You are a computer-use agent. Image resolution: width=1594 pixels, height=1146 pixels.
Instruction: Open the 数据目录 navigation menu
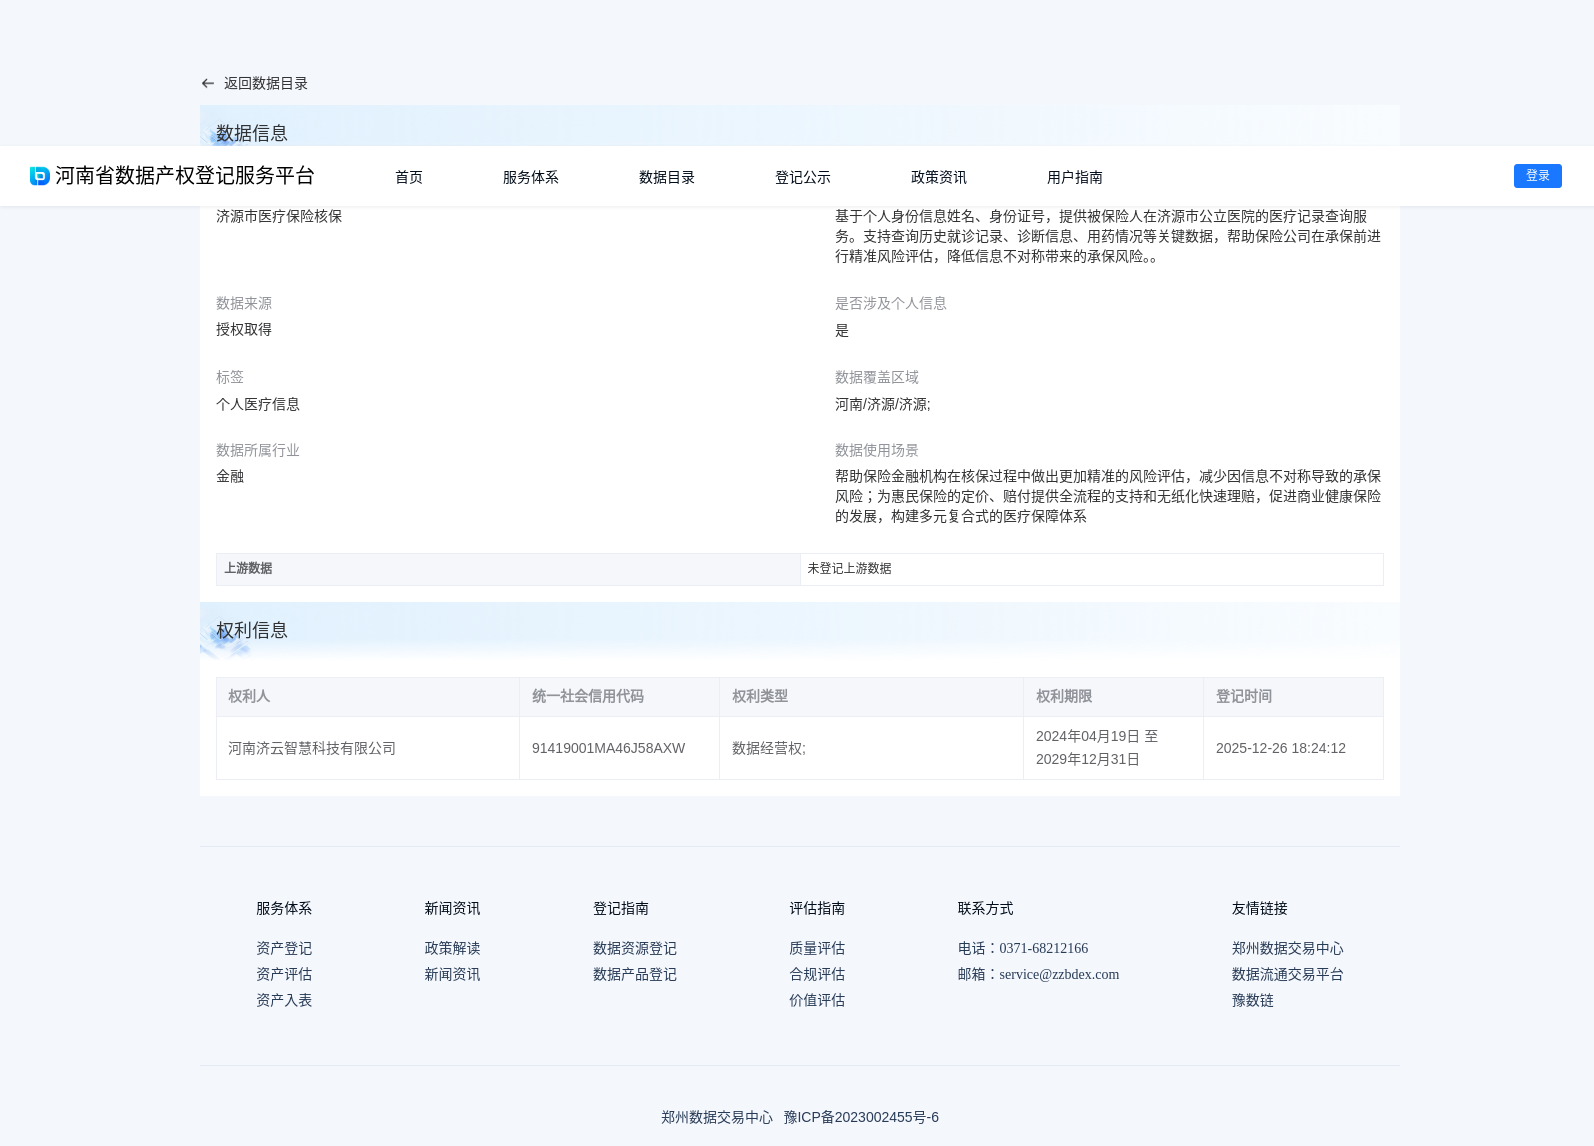click(x=667, y=177)
